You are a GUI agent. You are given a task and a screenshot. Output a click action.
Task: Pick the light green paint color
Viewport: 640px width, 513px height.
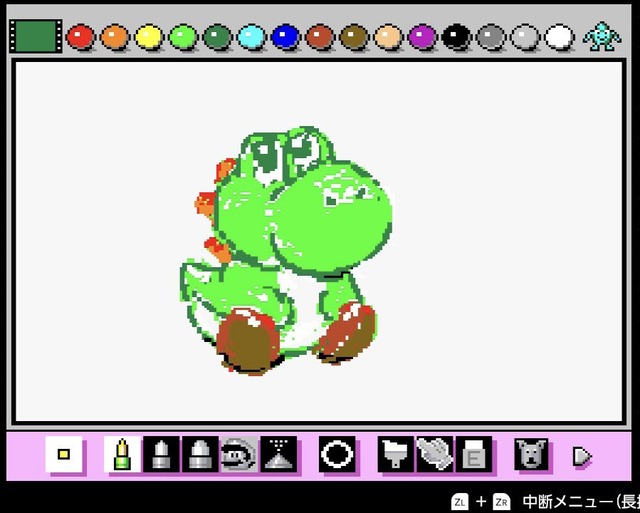[183, 37]
